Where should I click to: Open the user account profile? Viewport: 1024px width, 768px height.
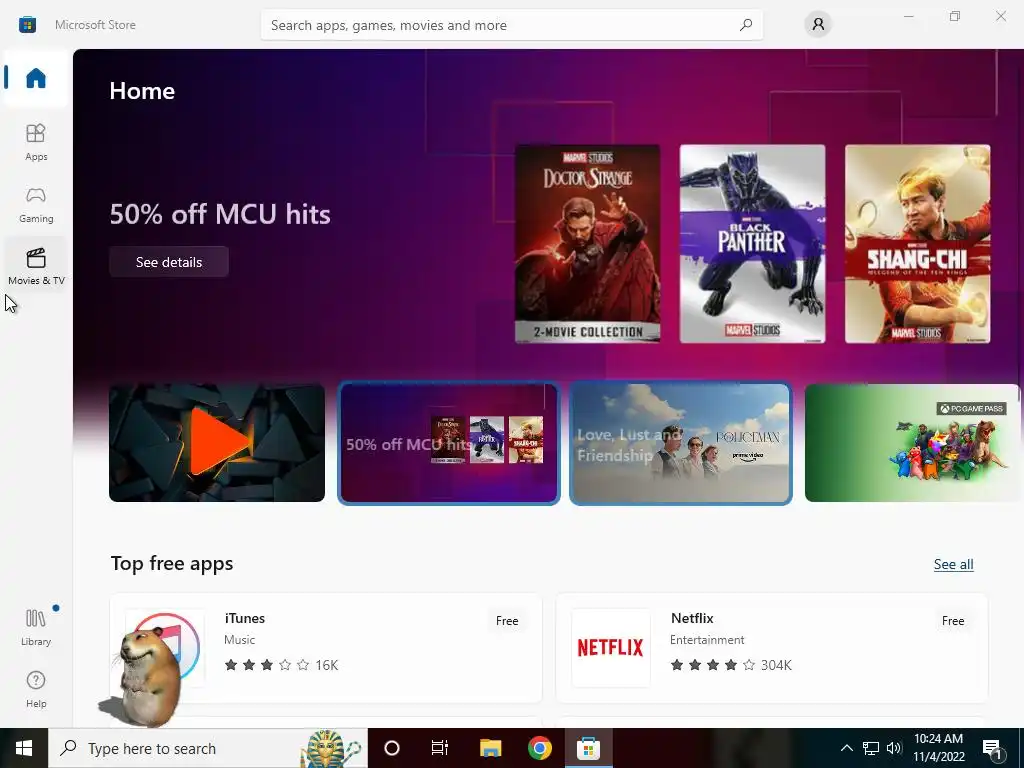pos(818,25)
